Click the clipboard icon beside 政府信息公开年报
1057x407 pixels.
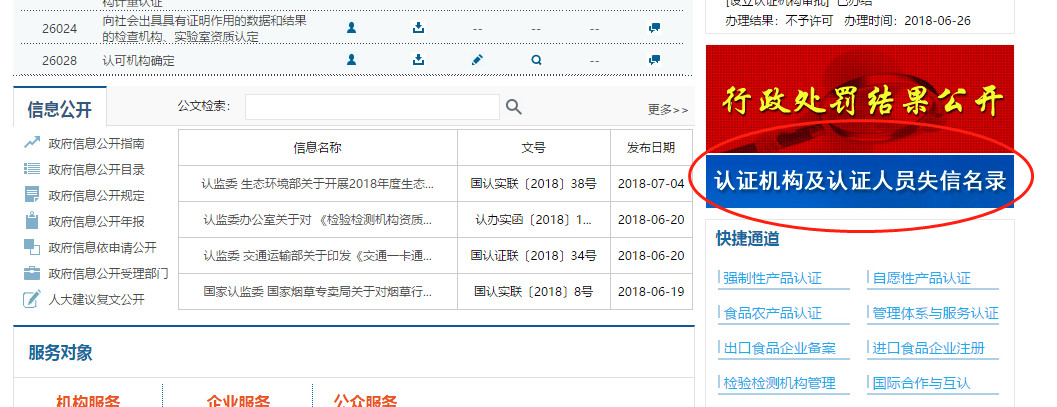click(x=32, y=221)
